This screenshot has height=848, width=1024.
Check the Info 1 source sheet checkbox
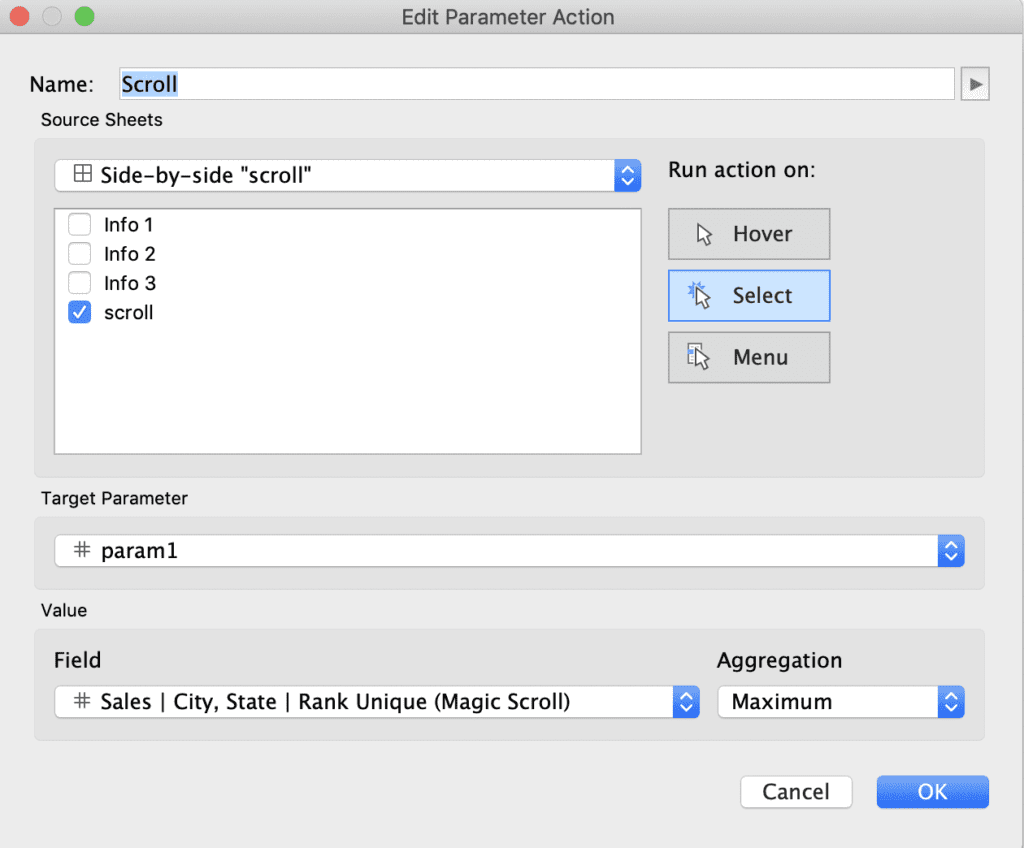click(x=79, y=224)
